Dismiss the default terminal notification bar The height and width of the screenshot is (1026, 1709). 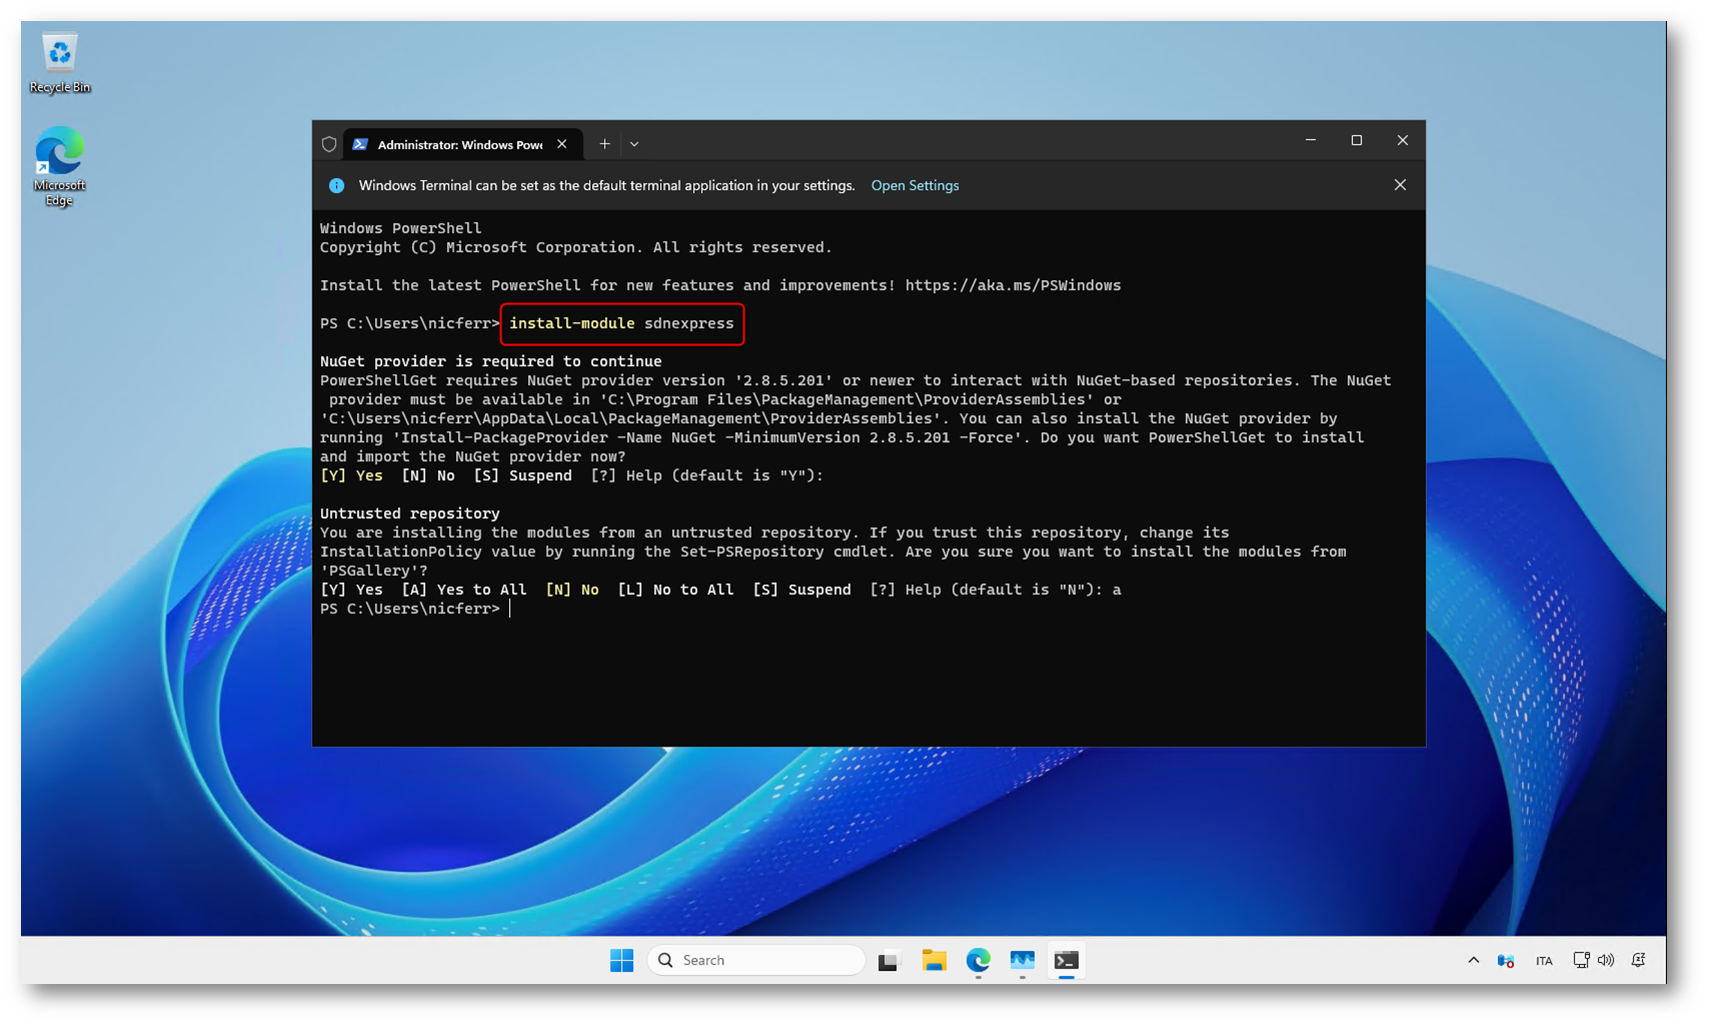[x=1399, y=185]
